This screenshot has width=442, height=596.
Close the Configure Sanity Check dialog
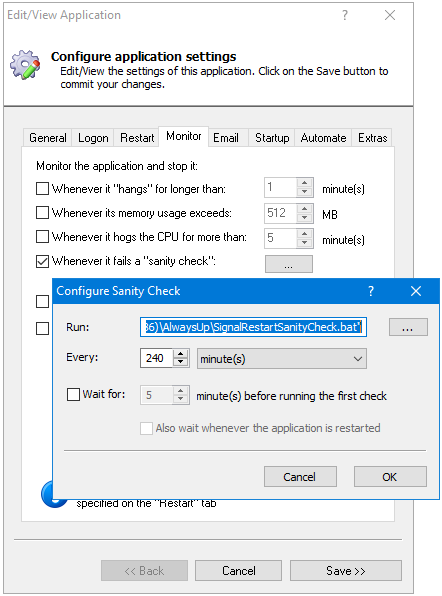point(416,291)
